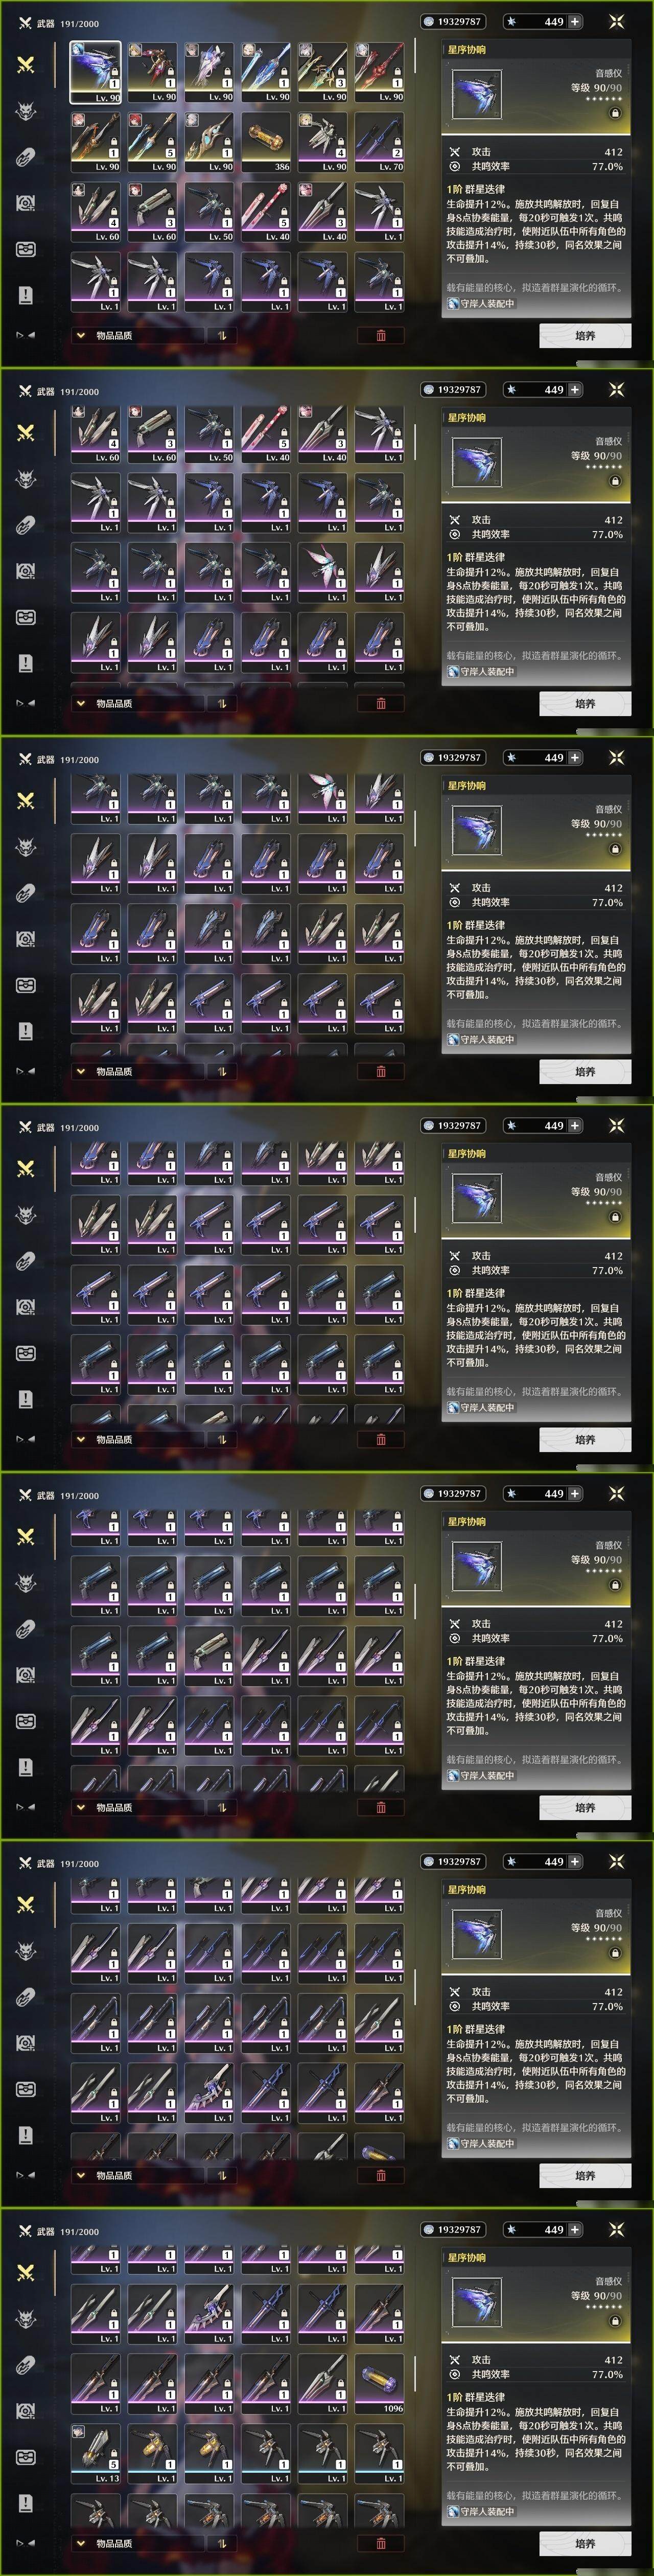
Task: Open the chain-link materials category in first panel
Action: [26, 157]
